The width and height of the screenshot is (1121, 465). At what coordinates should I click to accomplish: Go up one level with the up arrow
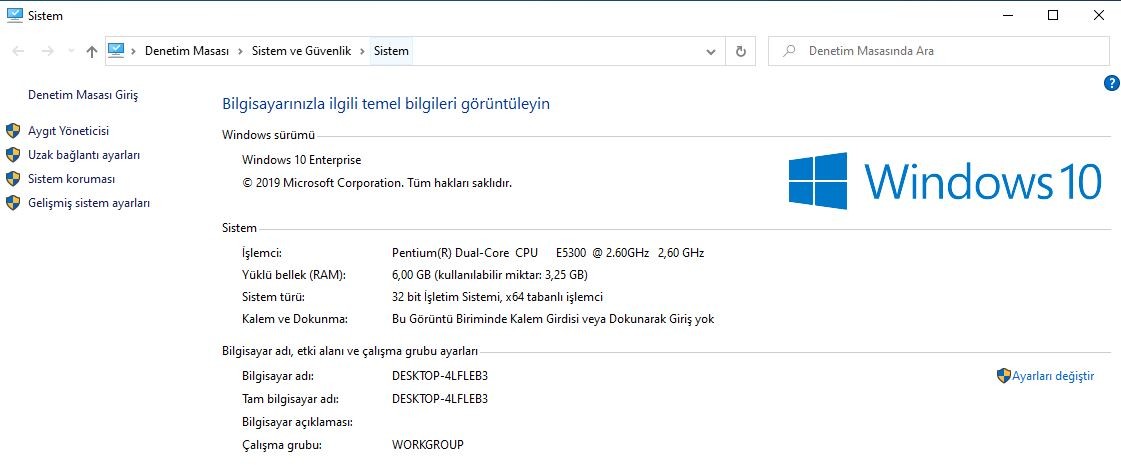92,51
